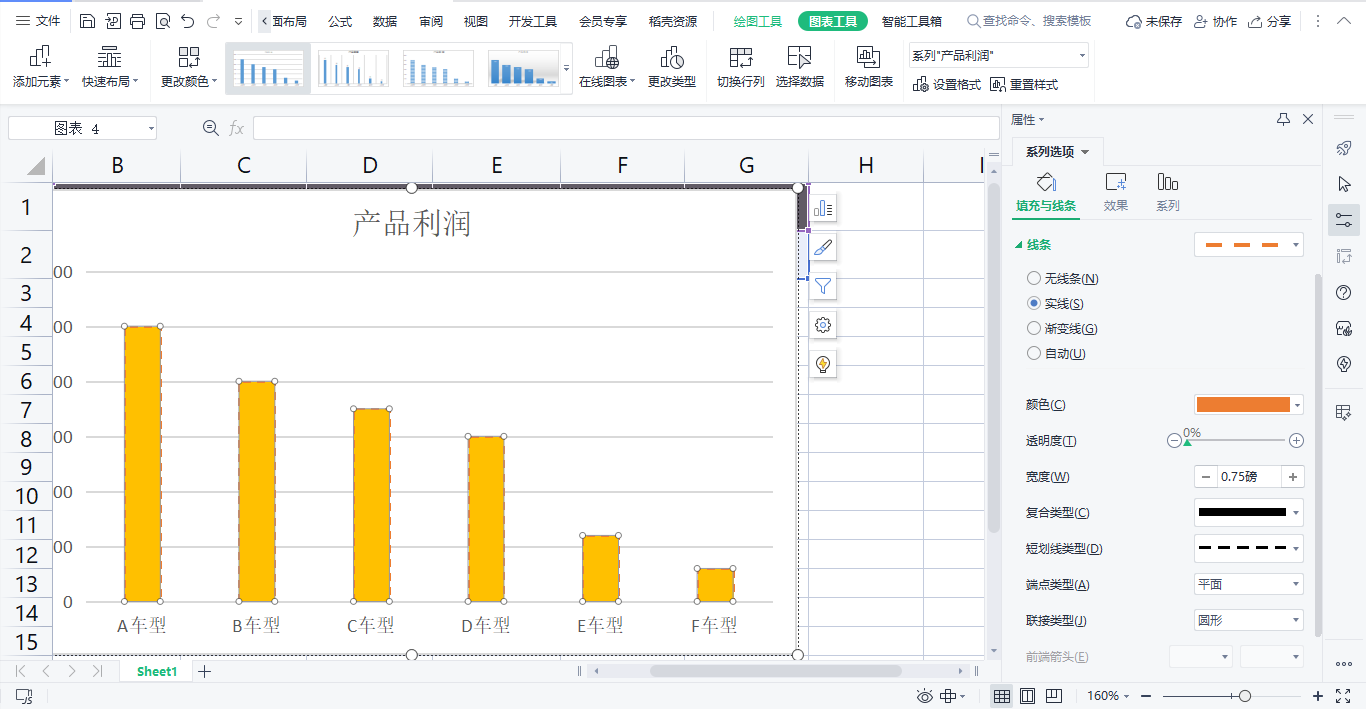Collapse the 线条 line section
Image resolution: width=1366 pixels, height=709 pixels.
pyautogui.click(x=1019, y=244)
